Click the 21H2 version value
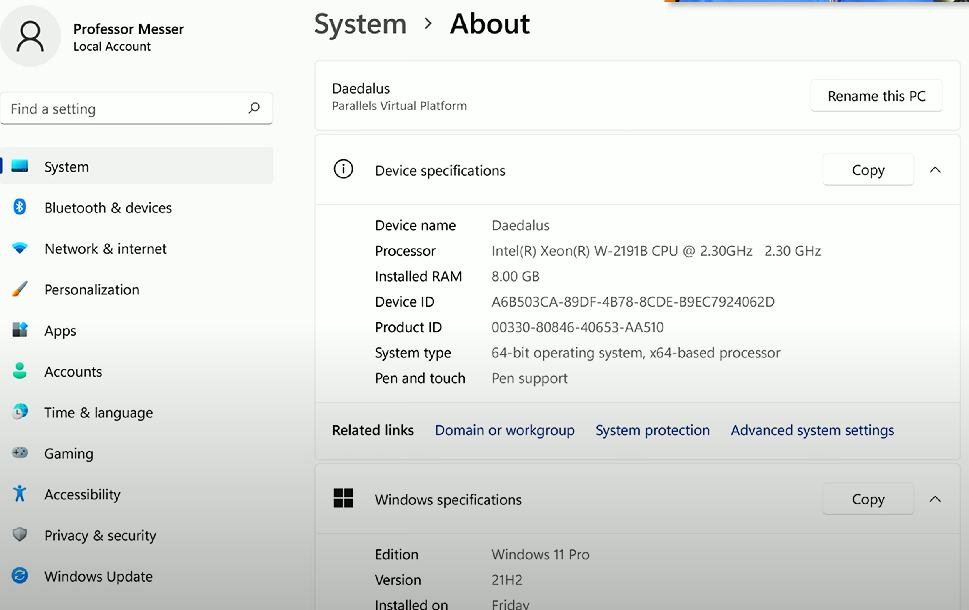 (507, 580)
